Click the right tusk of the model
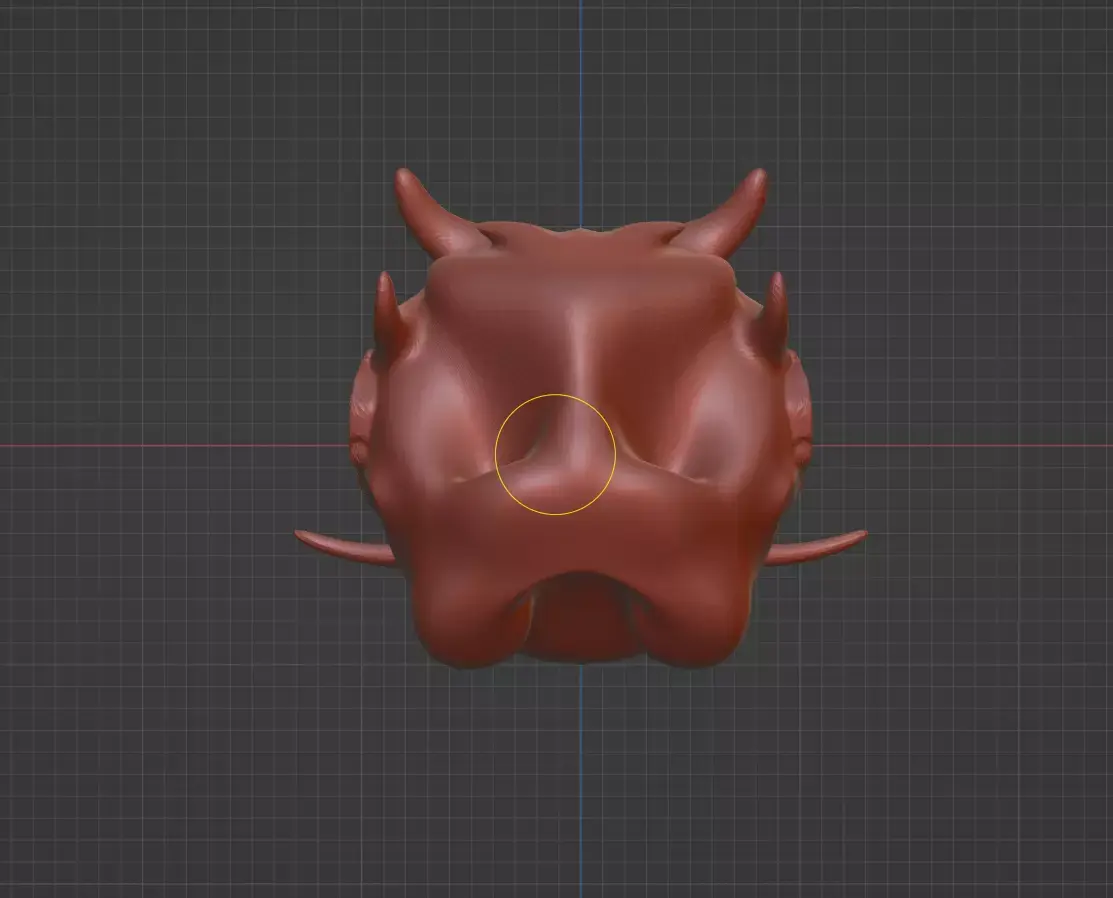This screenshot has height=898, width=1113. (x=816, y=548)
